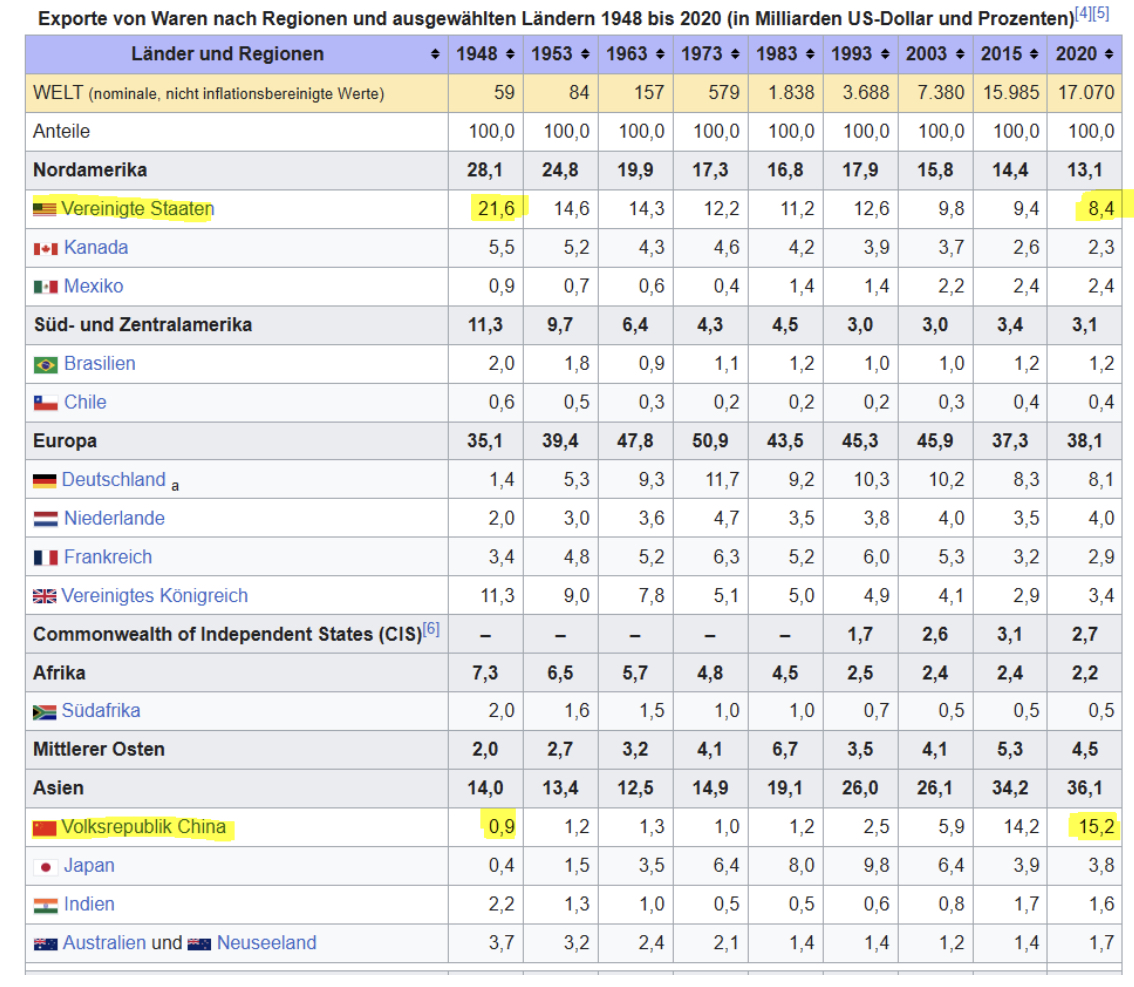Viewport: 1134px width, 987px height.
Task: Sort table by the 2015 column arrows
Action: (x=1033, y=54)
